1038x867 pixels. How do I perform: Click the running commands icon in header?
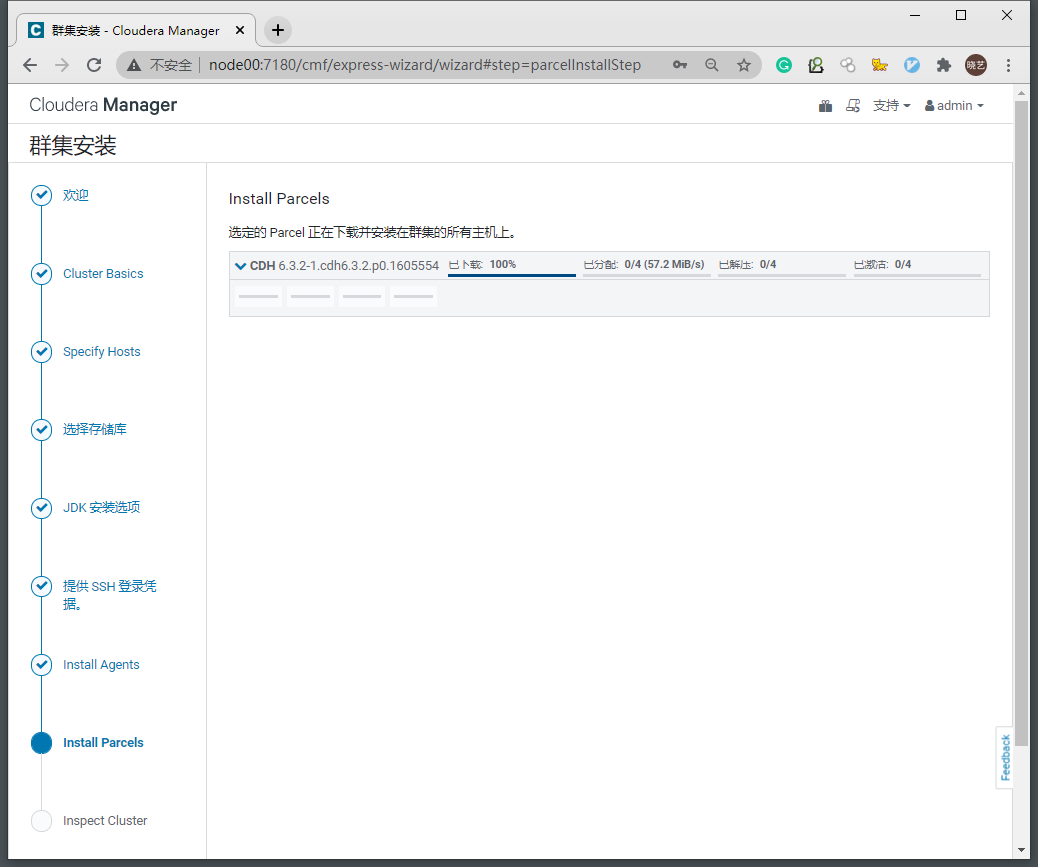853,106
